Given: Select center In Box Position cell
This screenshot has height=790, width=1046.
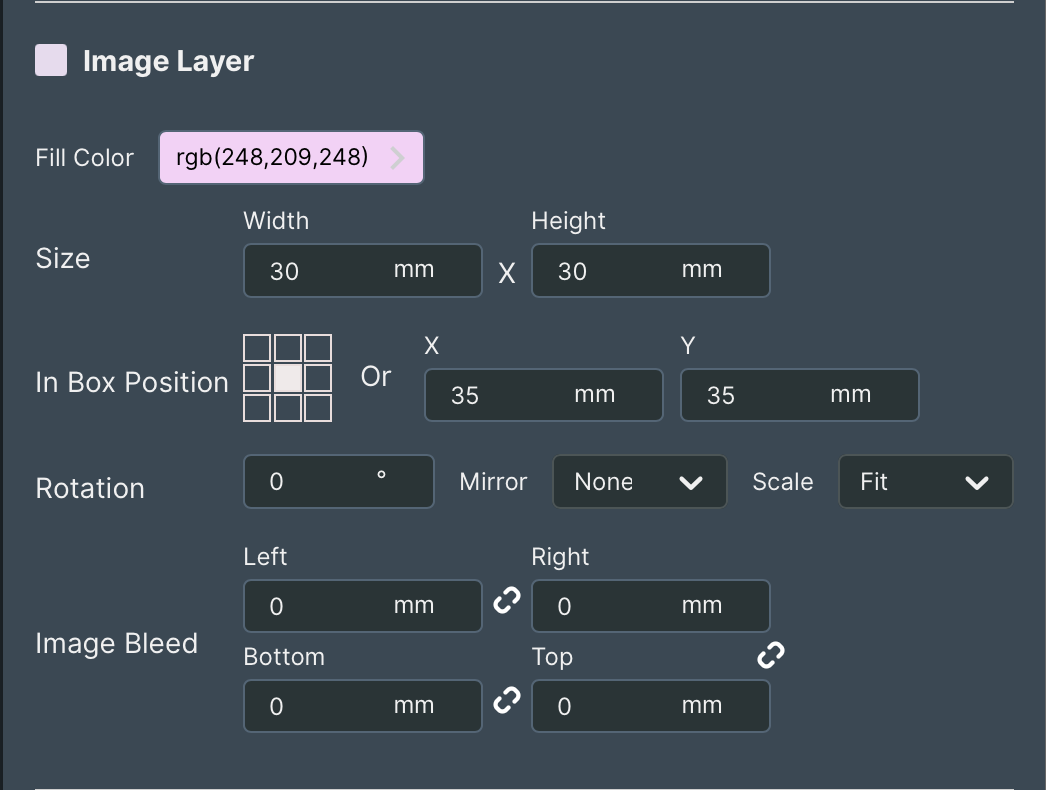Looking at the screenshot, I should 288,378.
